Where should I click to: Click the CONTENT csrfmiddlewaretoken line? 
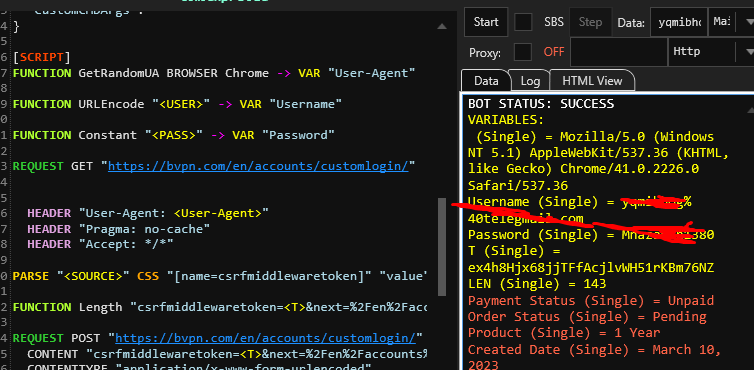[227, 354]
